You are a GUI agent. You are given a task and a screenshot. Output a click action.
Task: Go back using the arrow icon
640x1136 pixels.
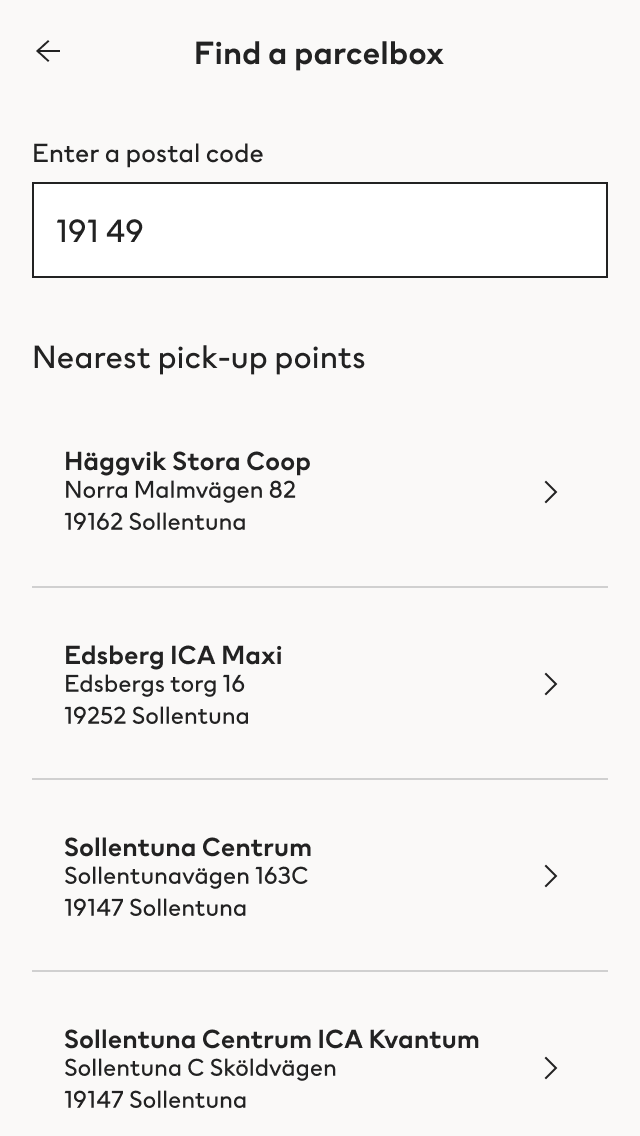48,51
